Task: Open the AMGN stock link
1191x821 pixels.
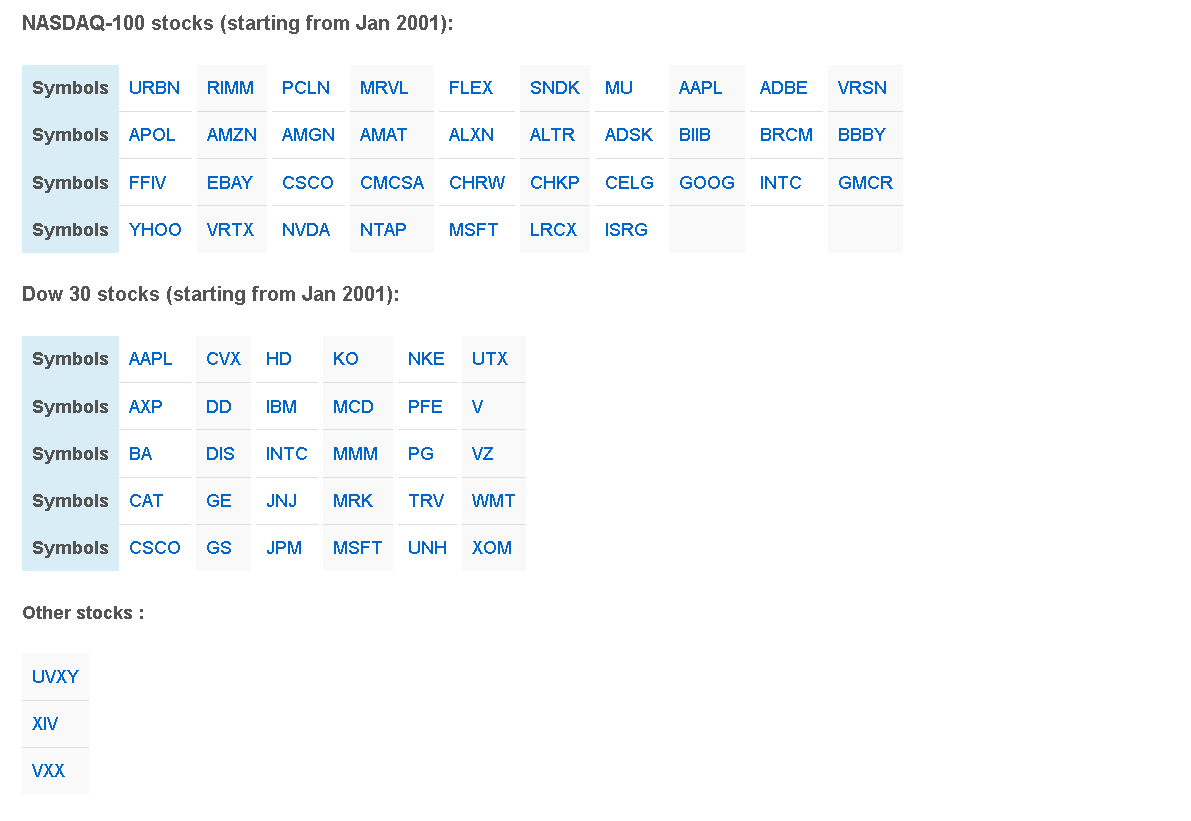Action: (308, 135)
